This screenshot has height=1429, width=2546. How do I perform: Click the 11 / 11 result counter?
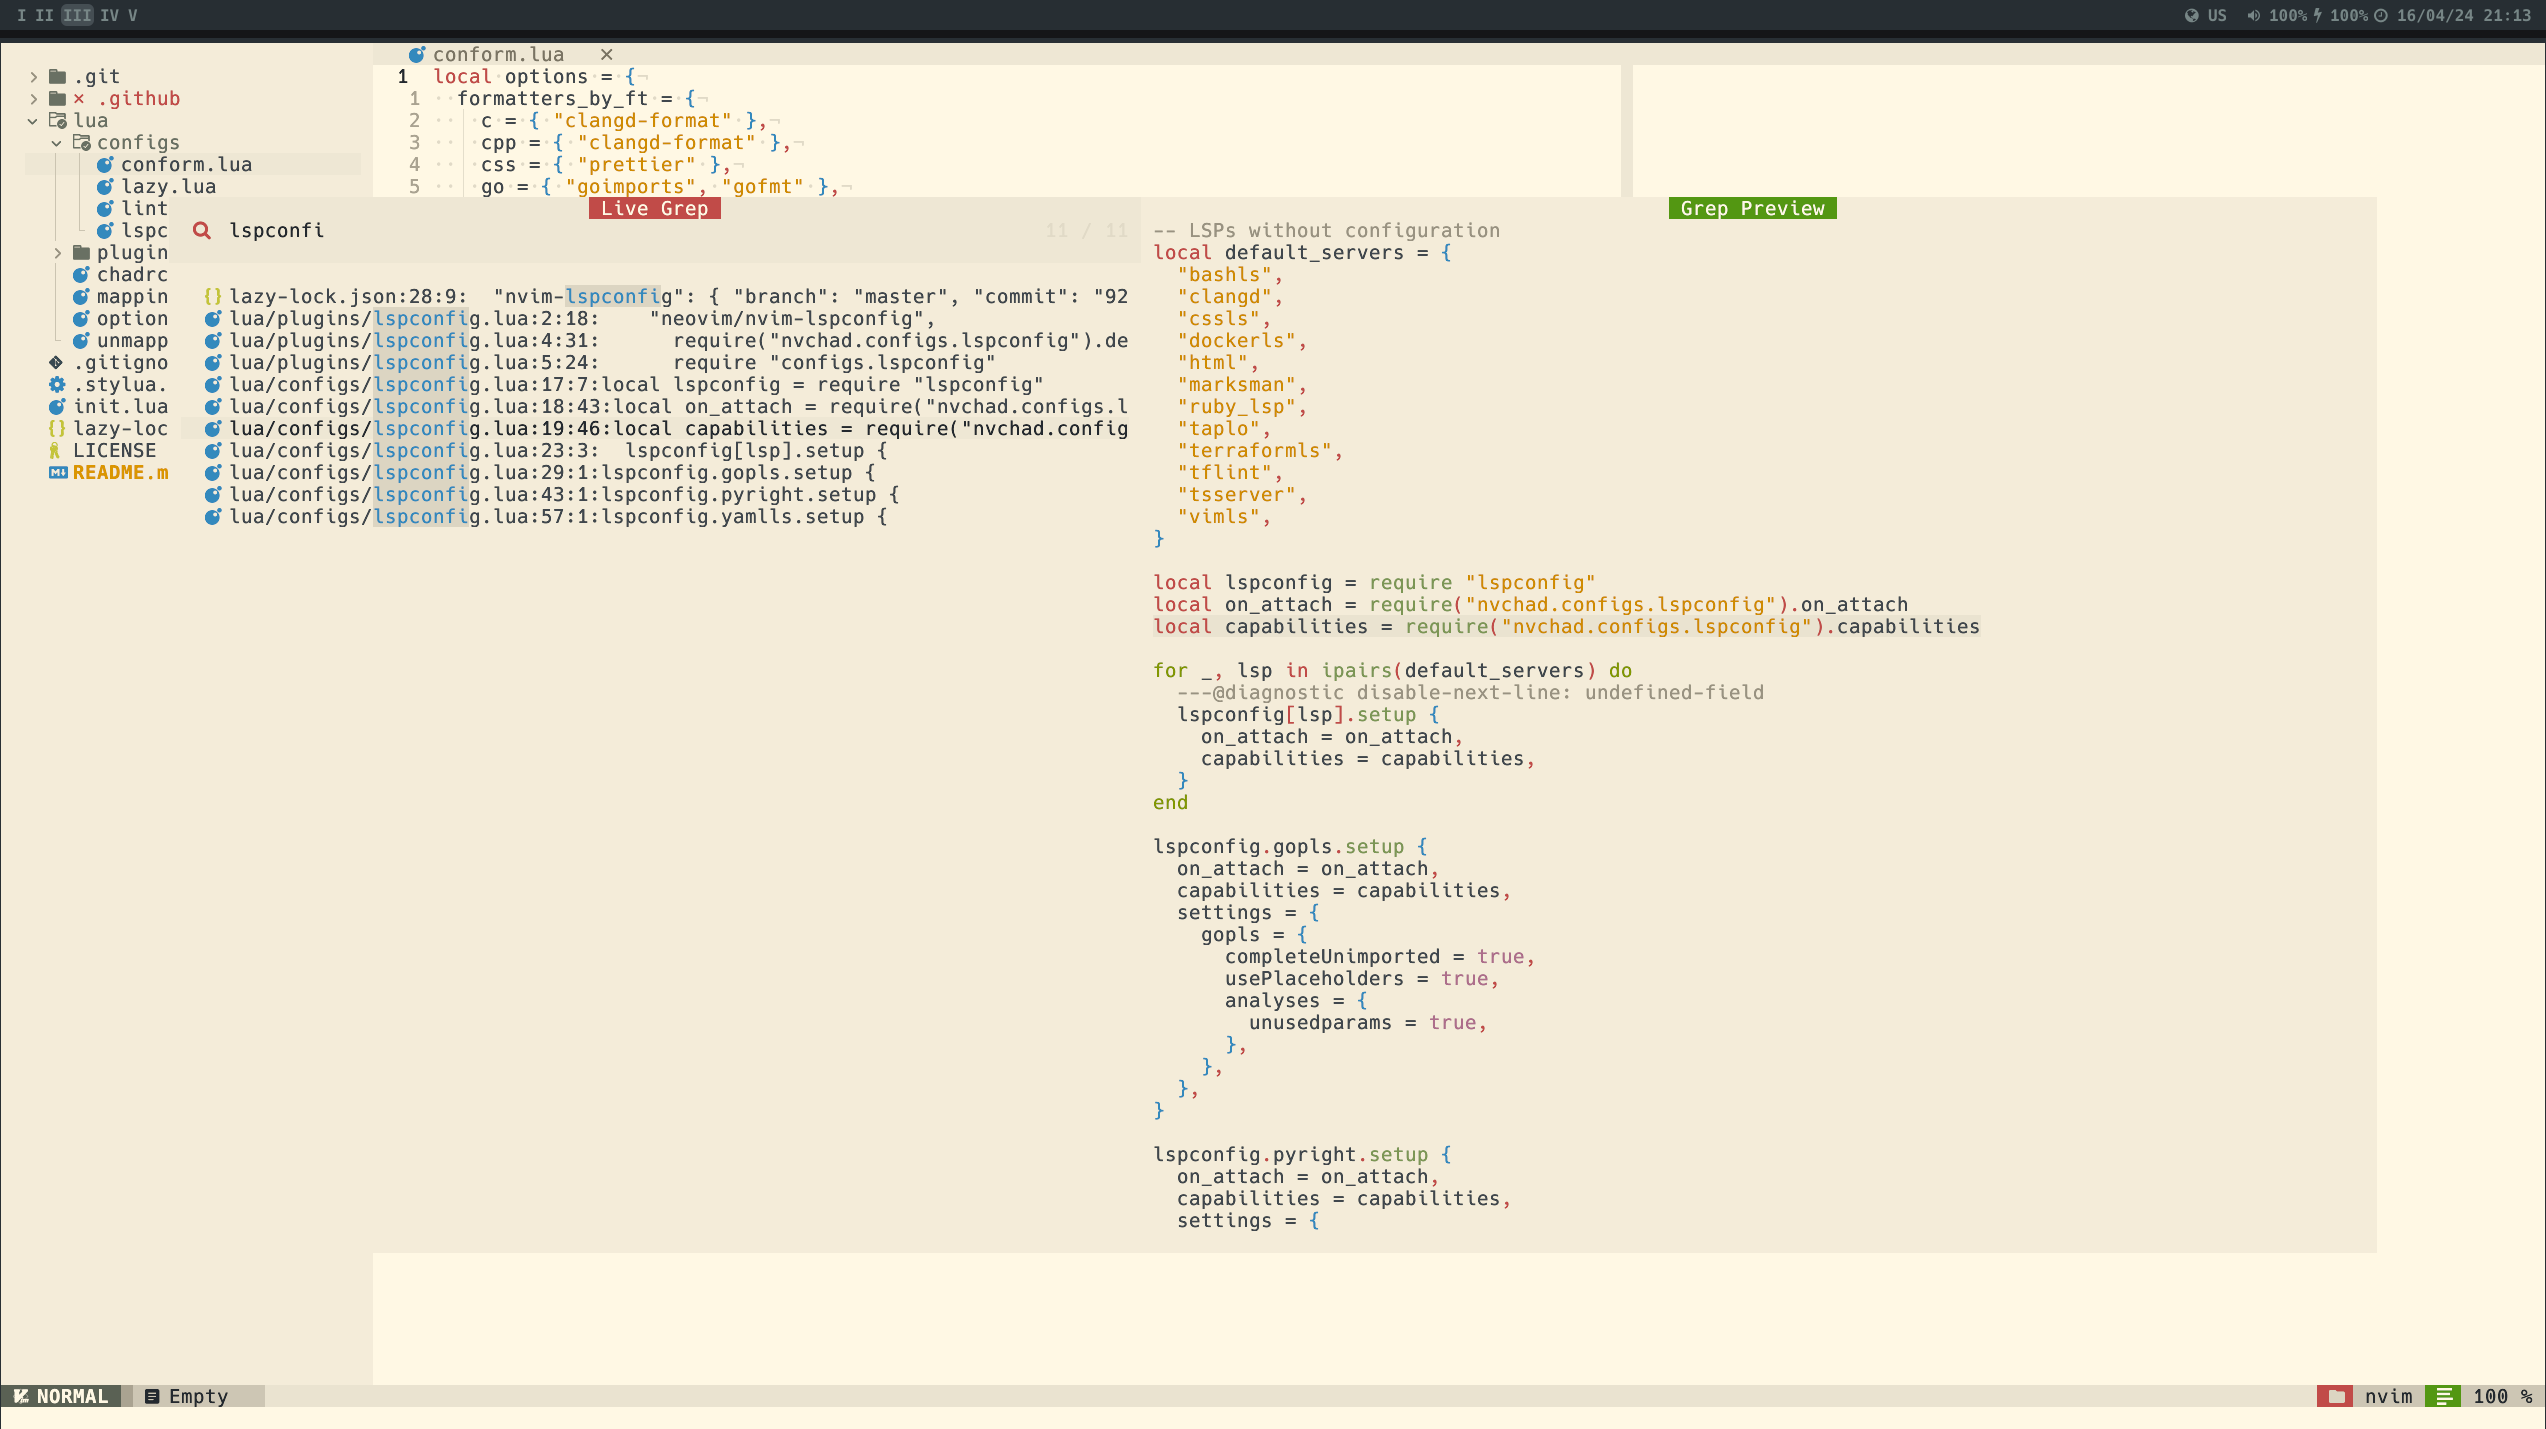(1087, 231)
